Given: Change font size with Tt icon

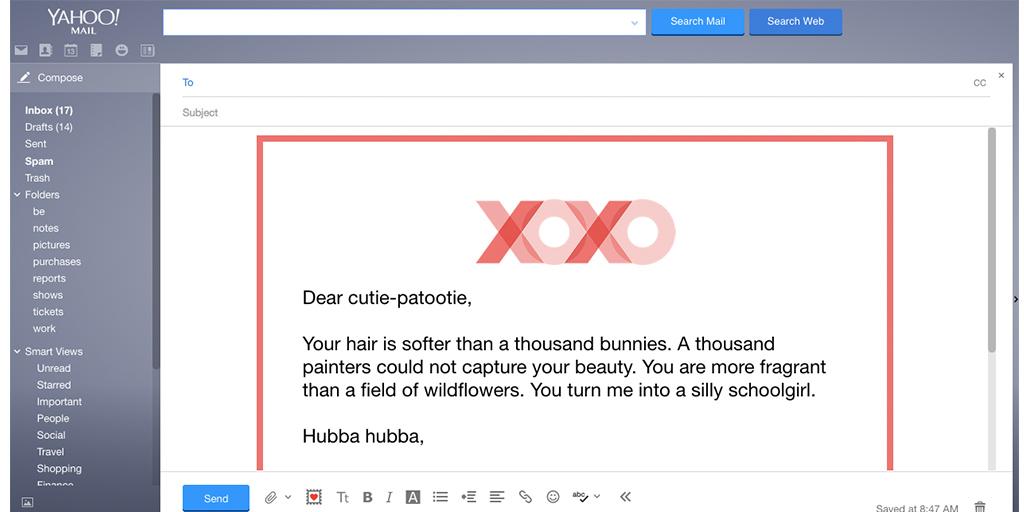Looking at the screenshot, I should pyautogui.click(x=342, y=498).
